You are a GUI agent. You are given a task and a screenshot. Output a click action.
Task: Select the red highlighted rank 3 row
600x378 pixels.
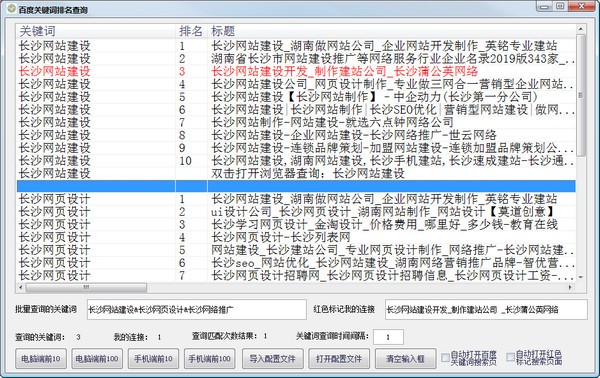point(296,71)
